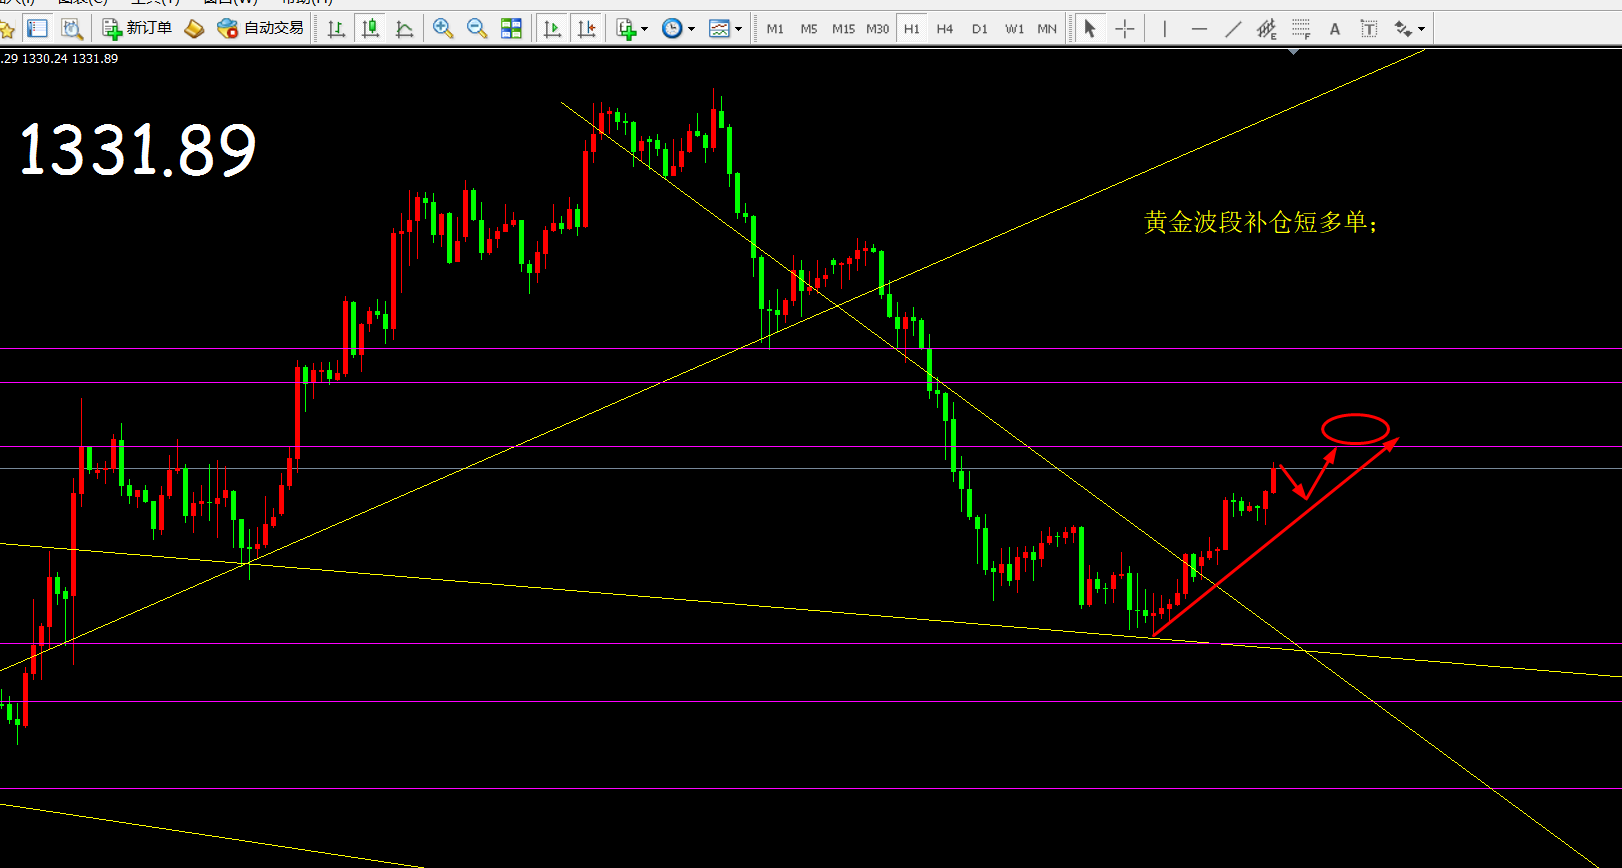This screenshot has width=1622, height=868.
Task: Zoom out on the chart
Action: 477,28
